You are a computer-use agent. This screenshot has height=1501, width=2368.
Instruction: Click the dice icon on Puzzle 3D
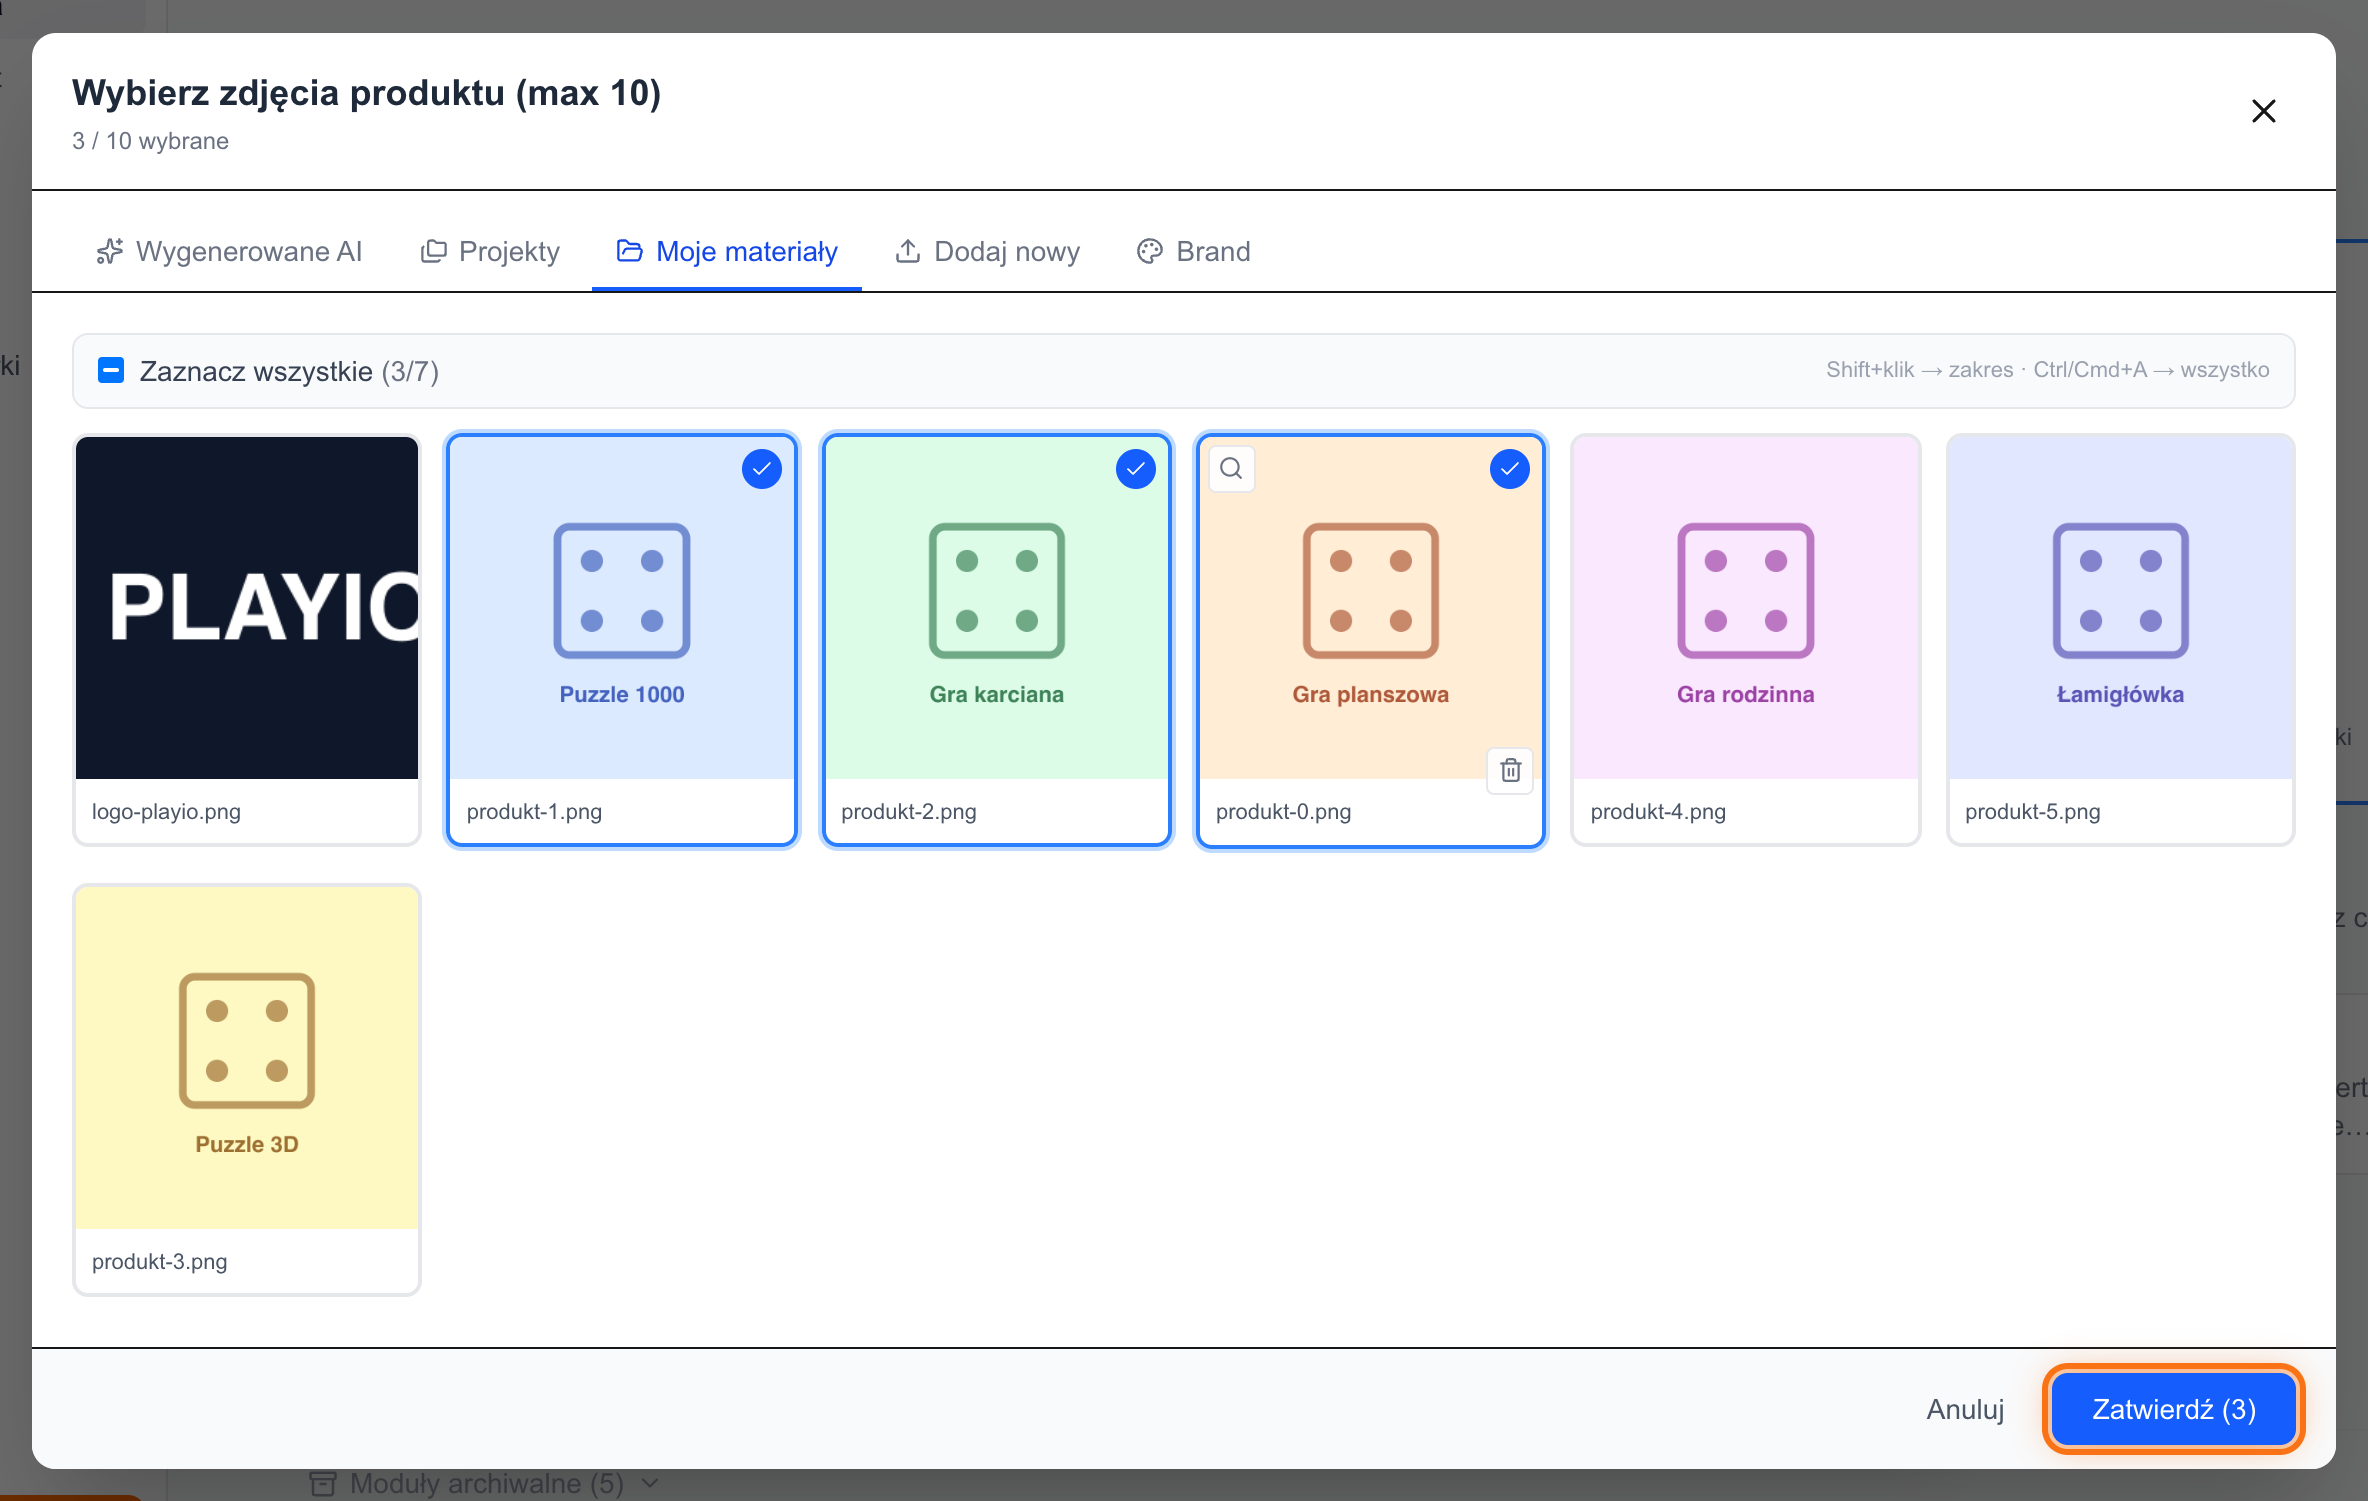pos(247,1041)
